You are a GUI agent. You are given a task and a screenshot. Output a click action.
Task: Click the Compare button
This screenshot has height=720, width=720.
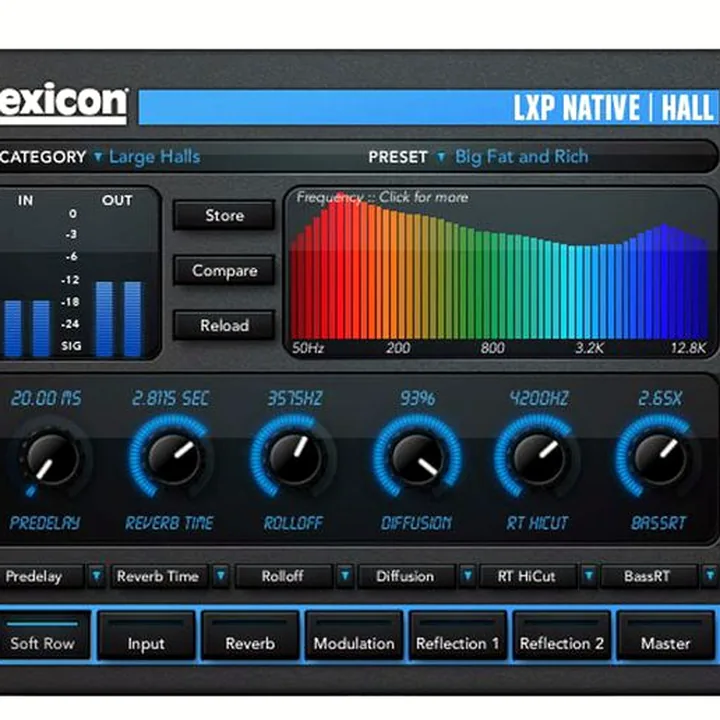(224, 270)
